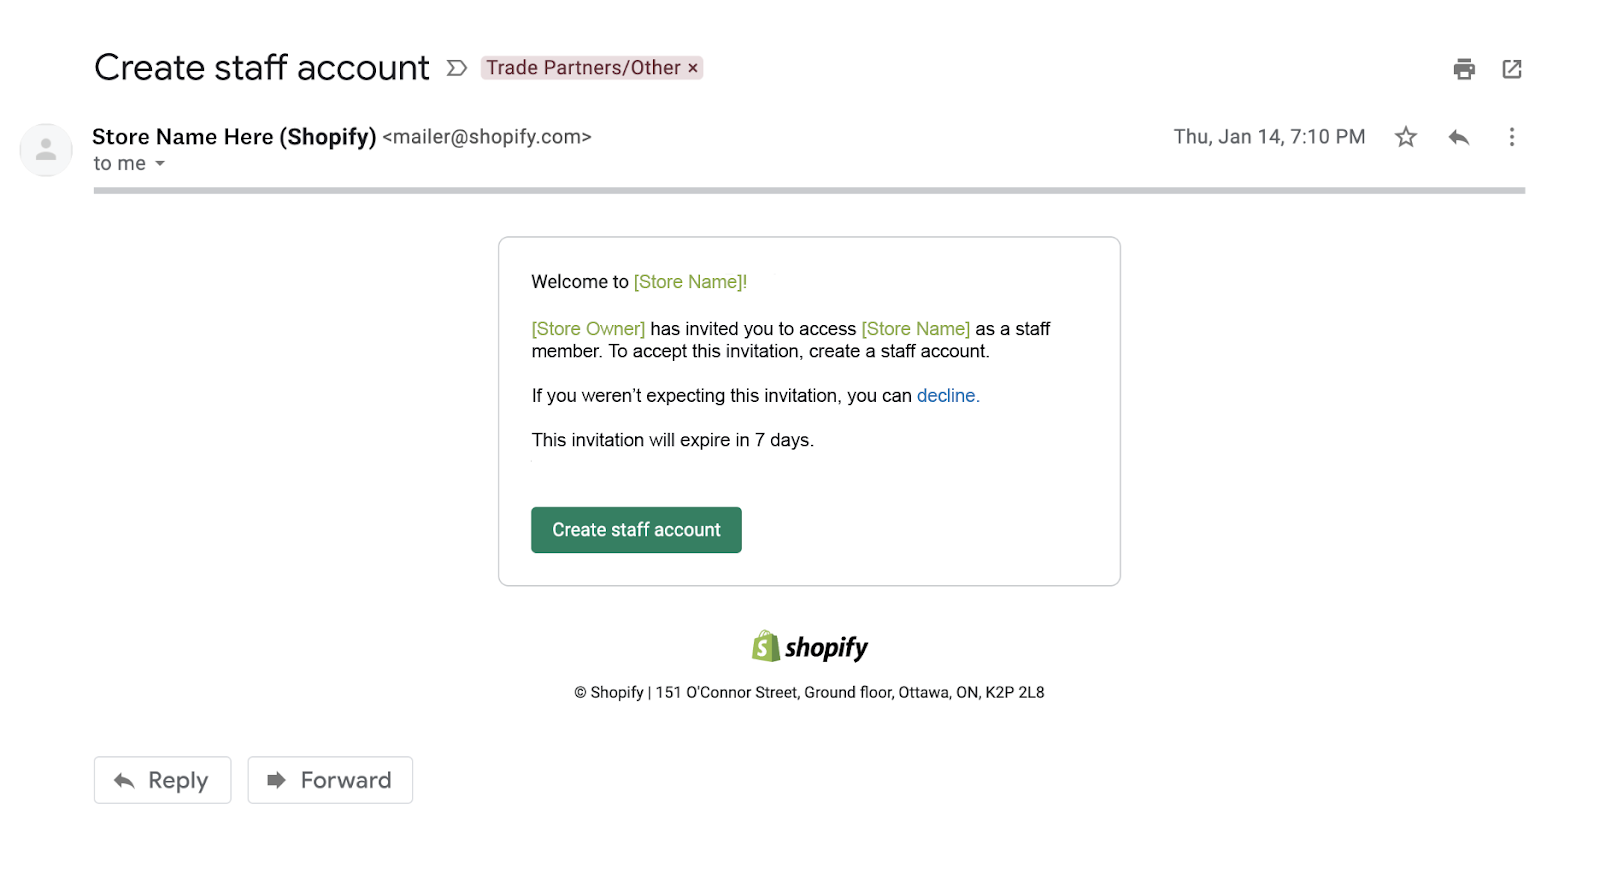Expand recipient details next to "to me"
Screen dimensions: 1600x874
pyautogui.click(x=160, y=164)
